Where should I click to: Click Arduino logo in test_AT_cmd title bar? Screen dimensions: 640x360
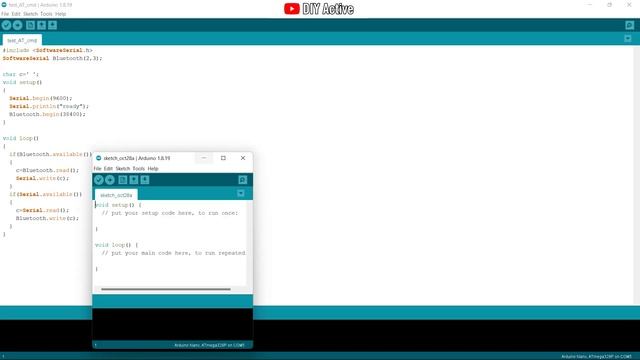[x=4, y=5]
